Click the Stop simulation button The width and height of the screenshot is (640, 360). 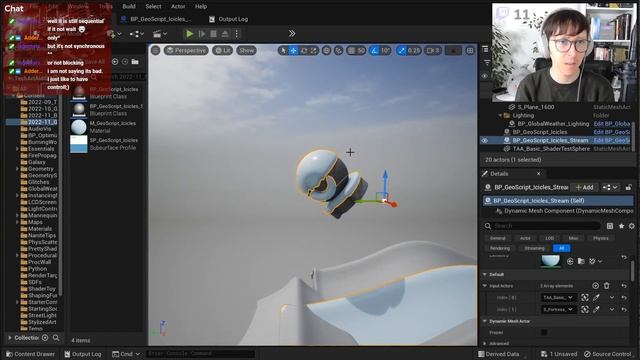pyautogui.click(x=213, y=34)
